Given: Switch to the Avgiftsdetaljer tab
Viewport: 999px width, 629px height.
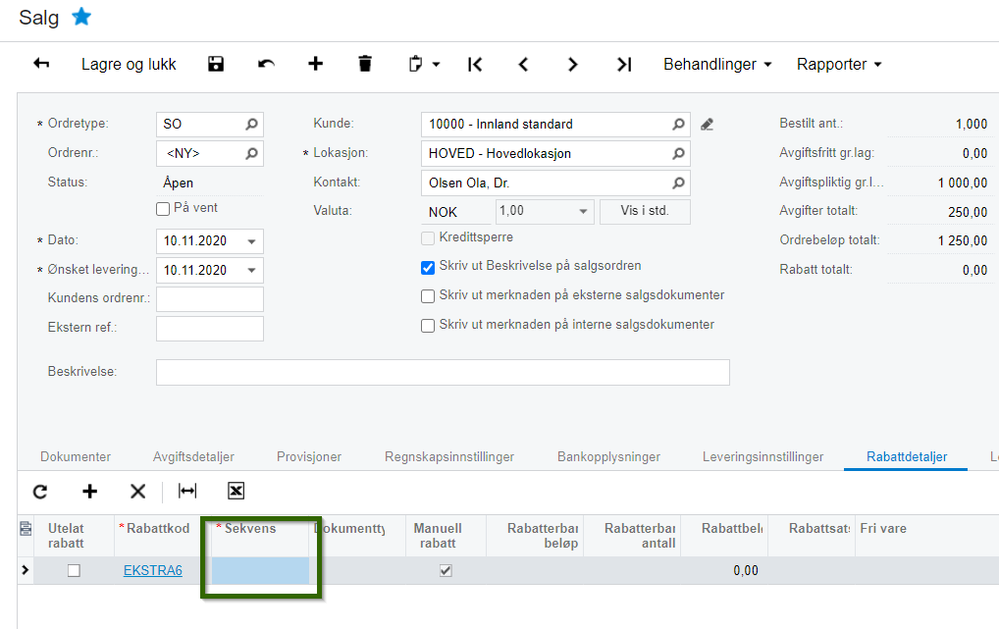Looking at the screenshot, I should click(194, 457).
